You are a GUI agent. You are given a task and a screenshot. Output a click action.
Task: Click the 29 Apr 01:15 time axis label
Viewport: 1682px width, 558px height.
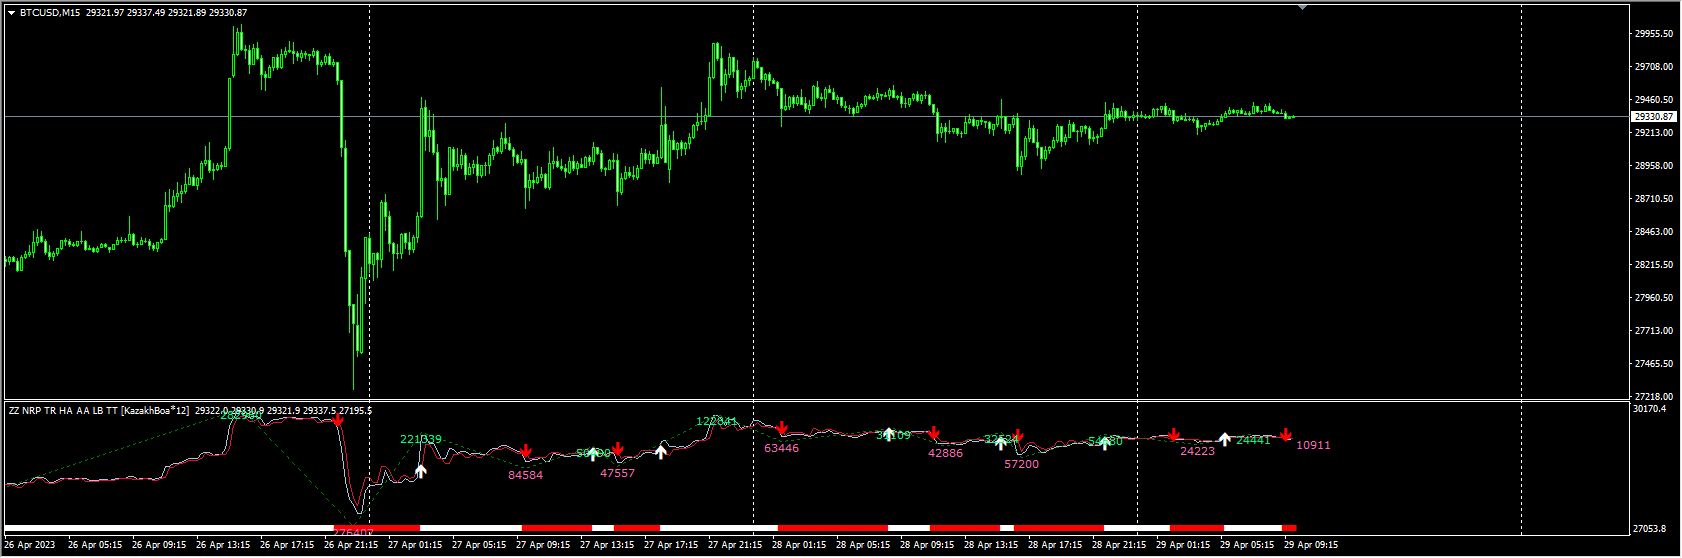(1183, 545)
